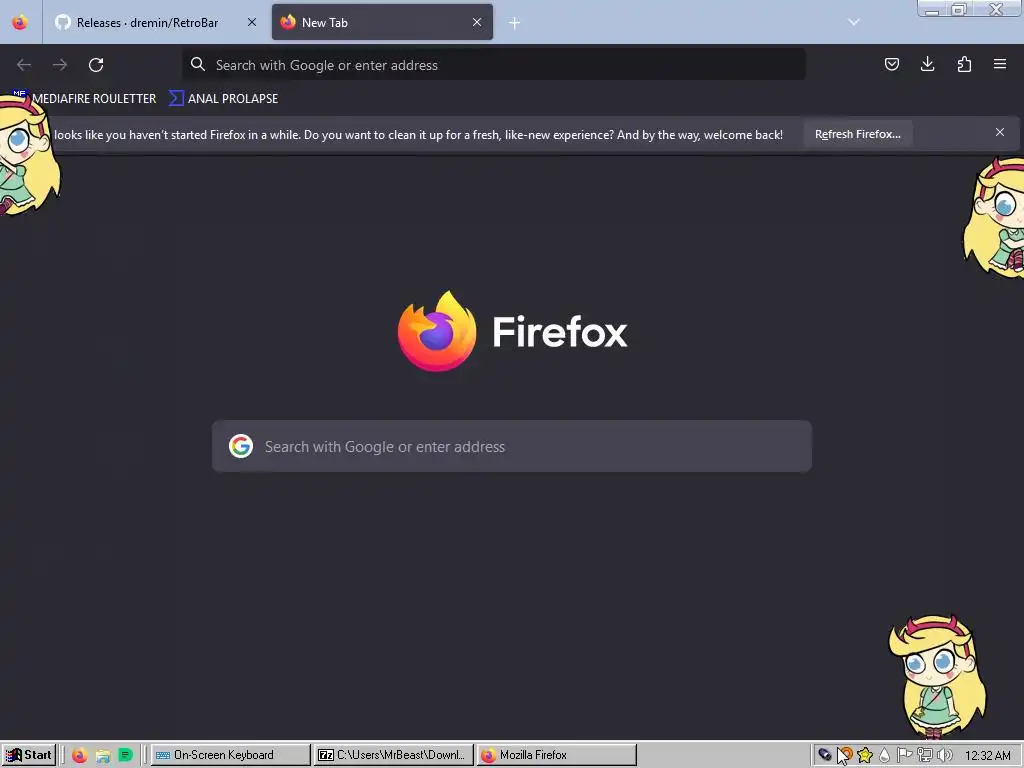Open the Extensions puzzle icon
1024x768 pixels.
pyautogui.click(x=964, y=64)
